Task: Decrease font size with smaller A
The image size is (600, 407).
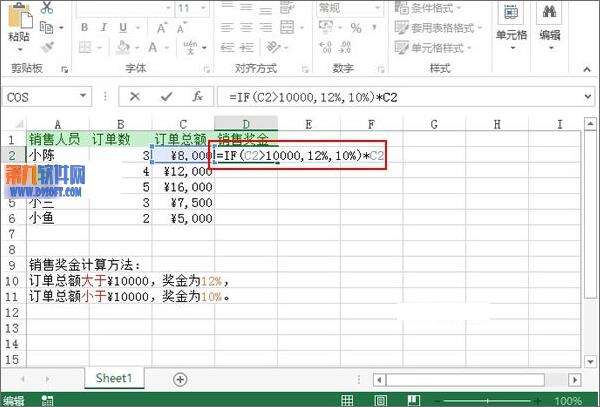Action: [x=181, y=28]
